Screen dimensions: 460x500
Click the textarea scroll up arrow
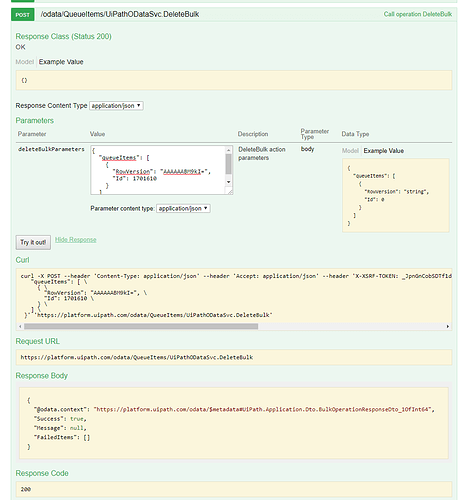point(229,151)
